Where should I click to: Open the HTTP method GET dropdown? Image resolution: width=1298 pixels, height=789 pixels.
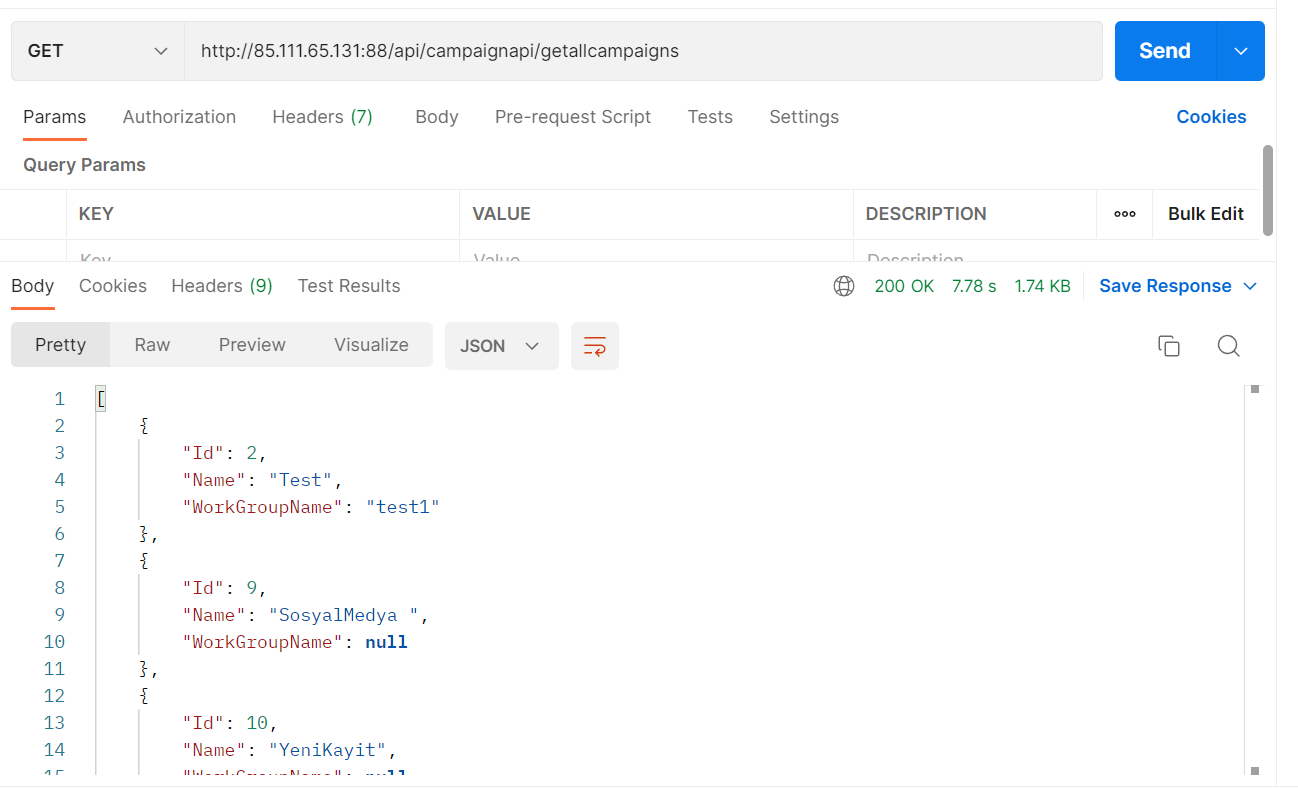point(97,51)
